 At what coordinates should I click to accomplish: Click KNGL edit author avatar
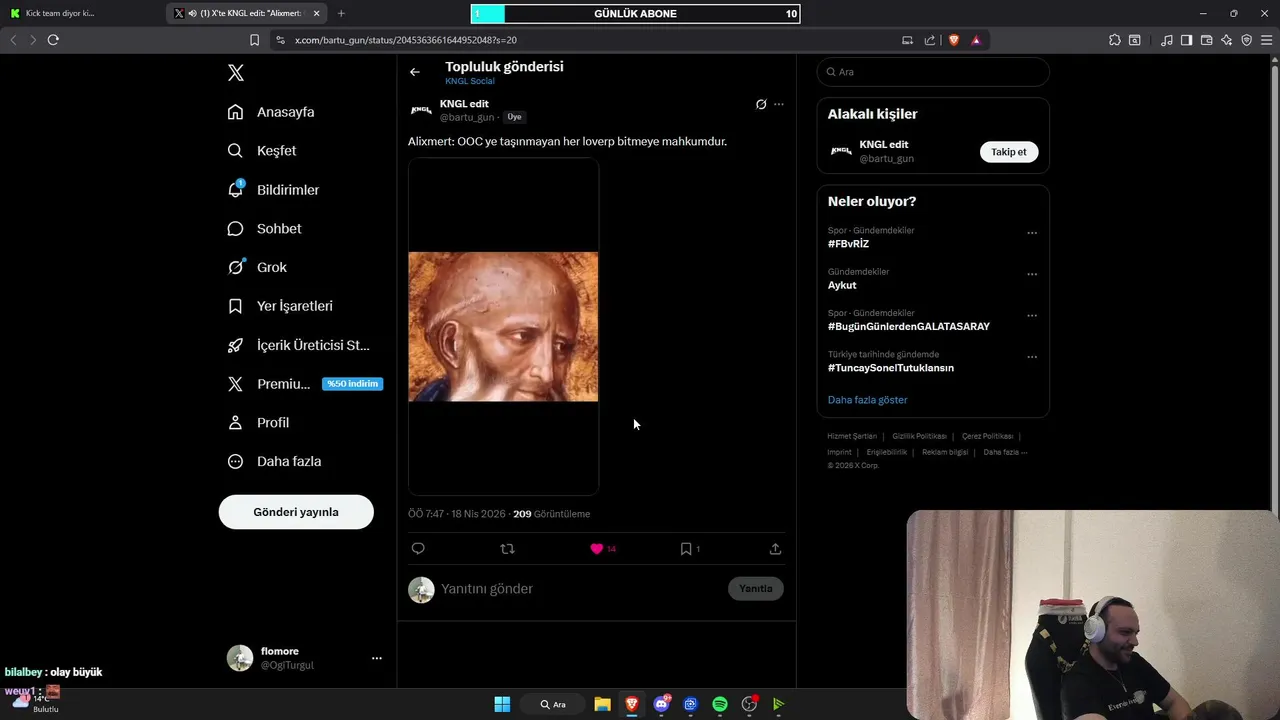421,110
